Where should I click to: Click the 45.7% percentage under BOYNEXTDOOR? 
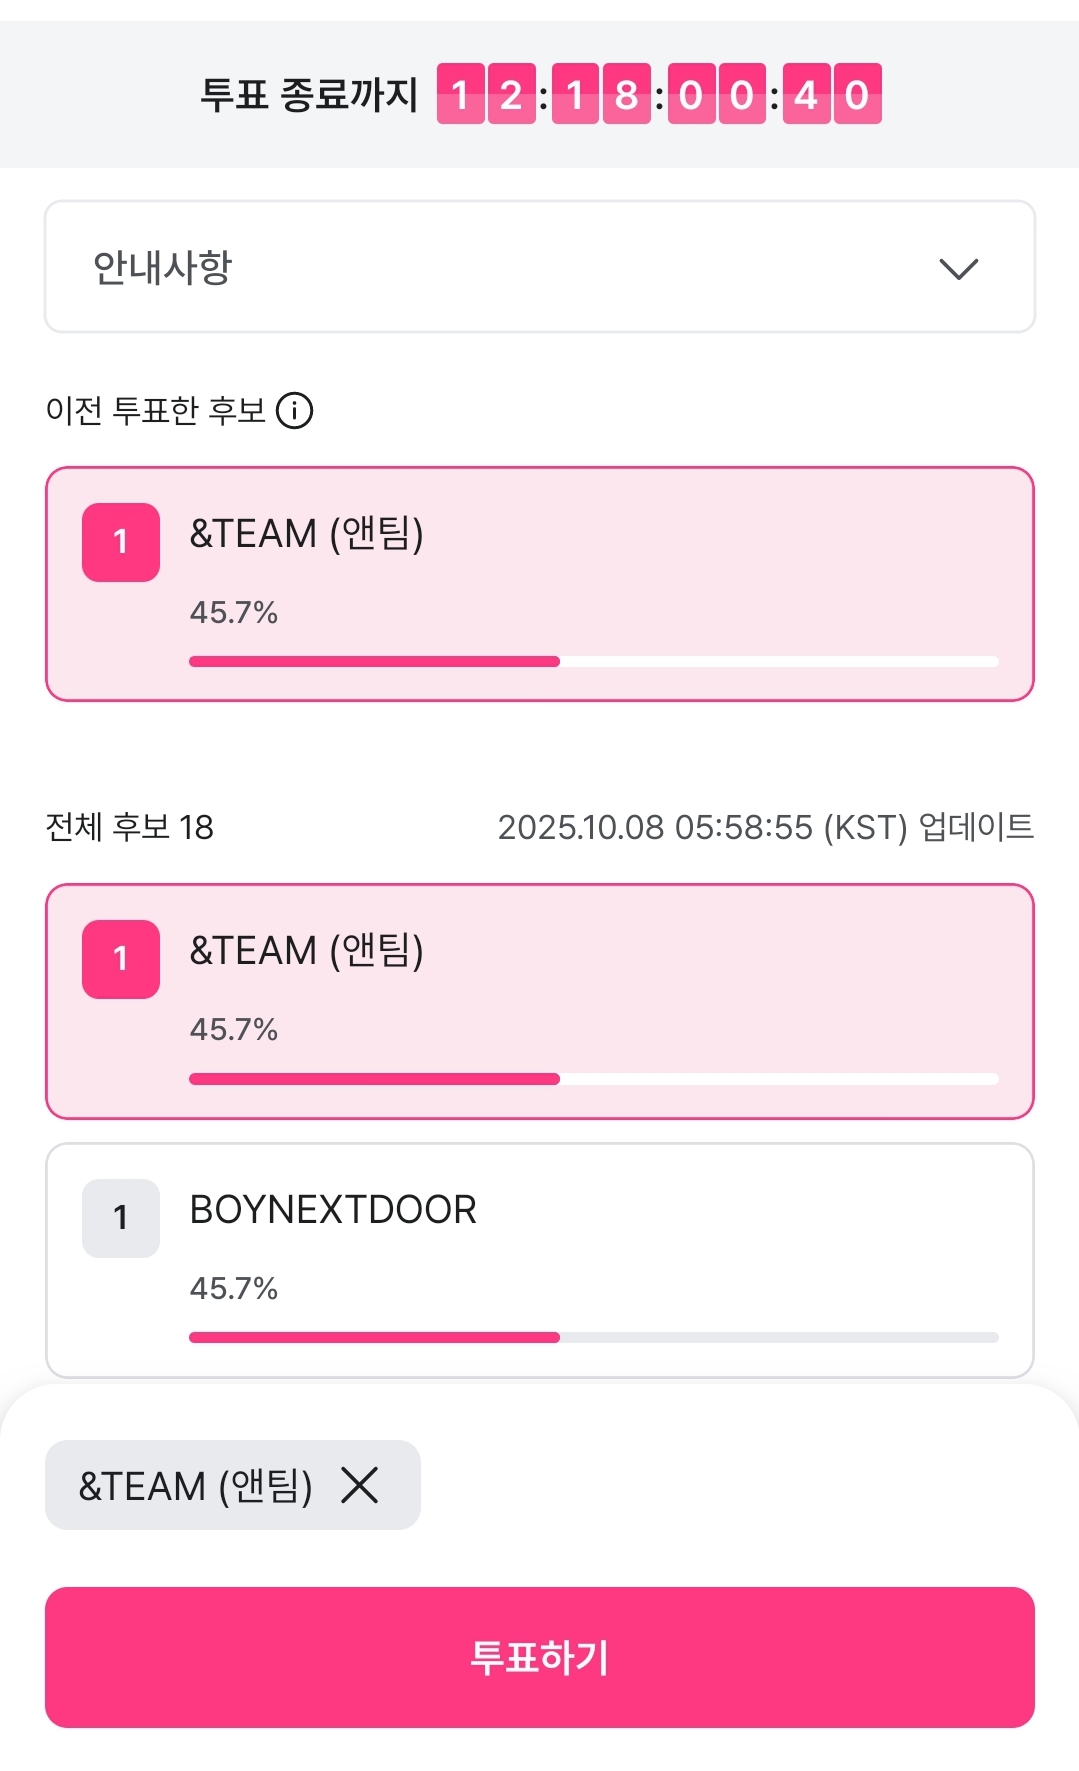click(234, 1288)
